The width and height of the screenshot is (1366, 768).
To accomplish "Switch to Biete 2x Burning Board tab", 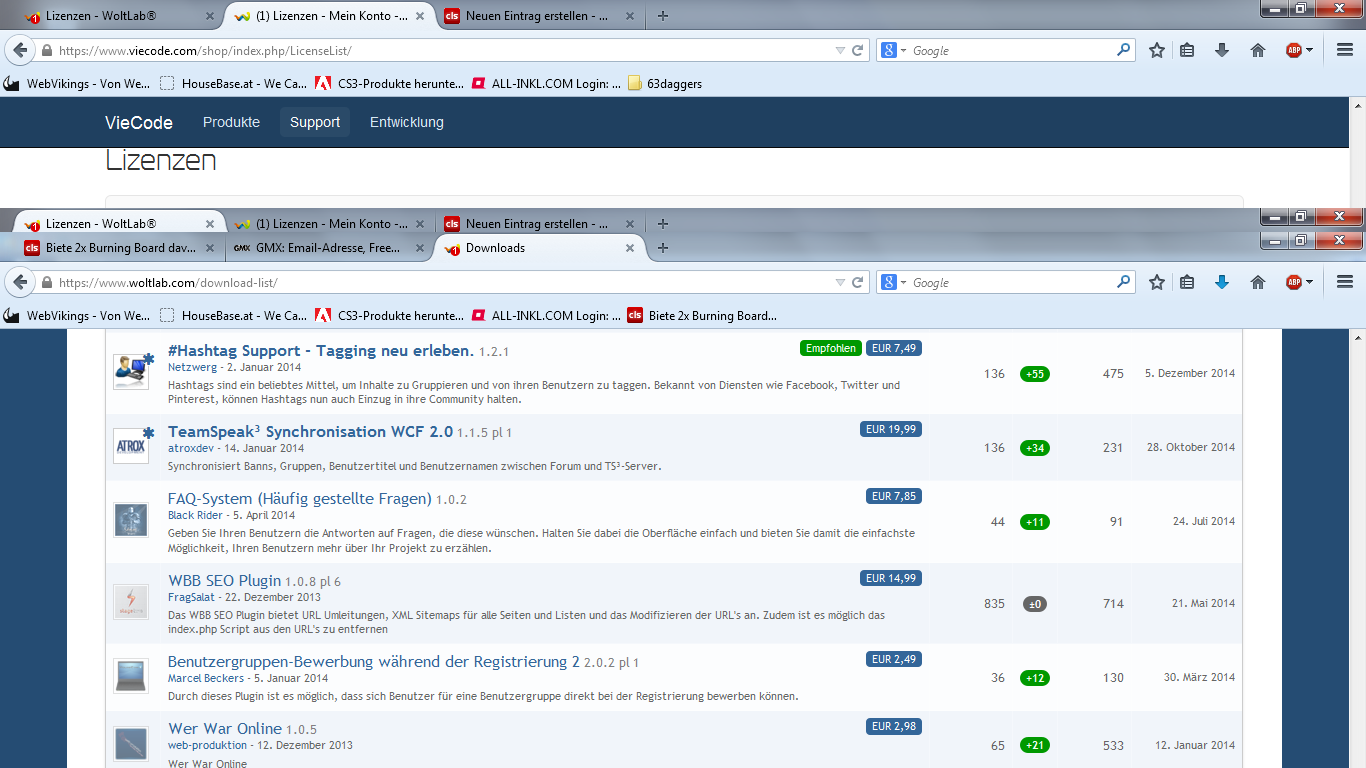I will pyautogui.click(x=119, y=248).
